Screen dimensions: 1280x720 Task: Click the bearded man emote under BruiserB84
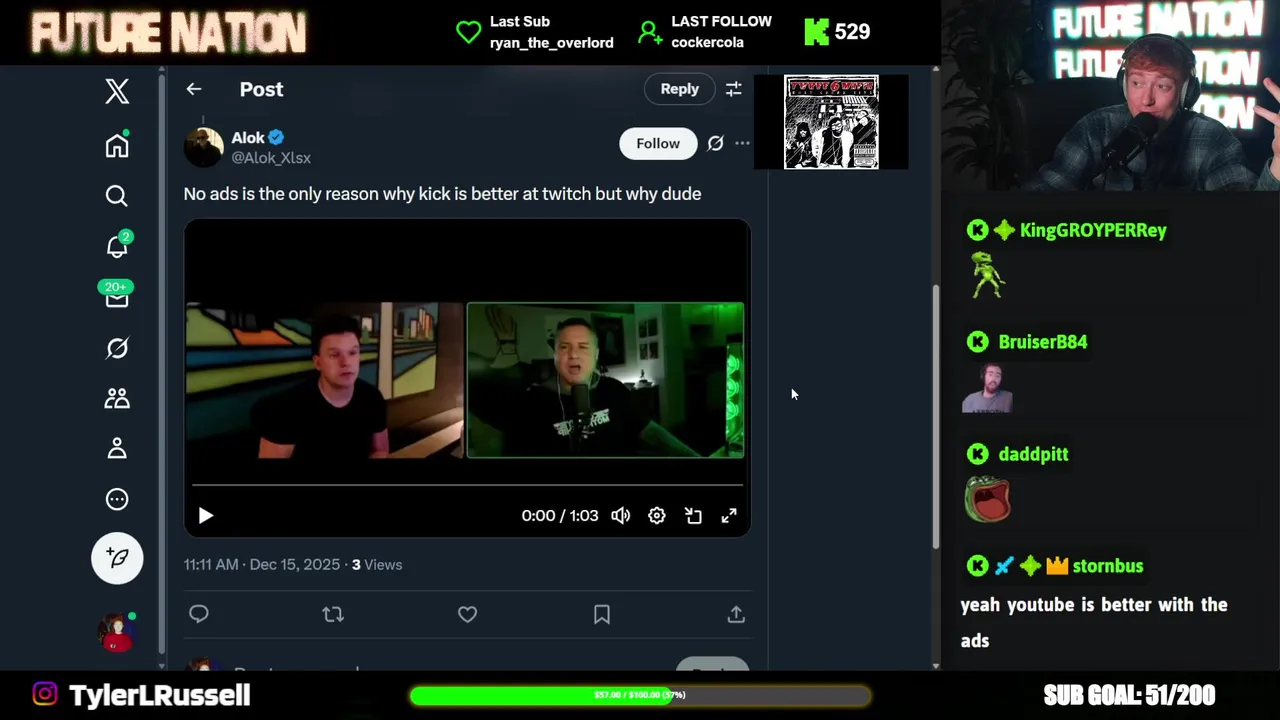tap(988, 388)
